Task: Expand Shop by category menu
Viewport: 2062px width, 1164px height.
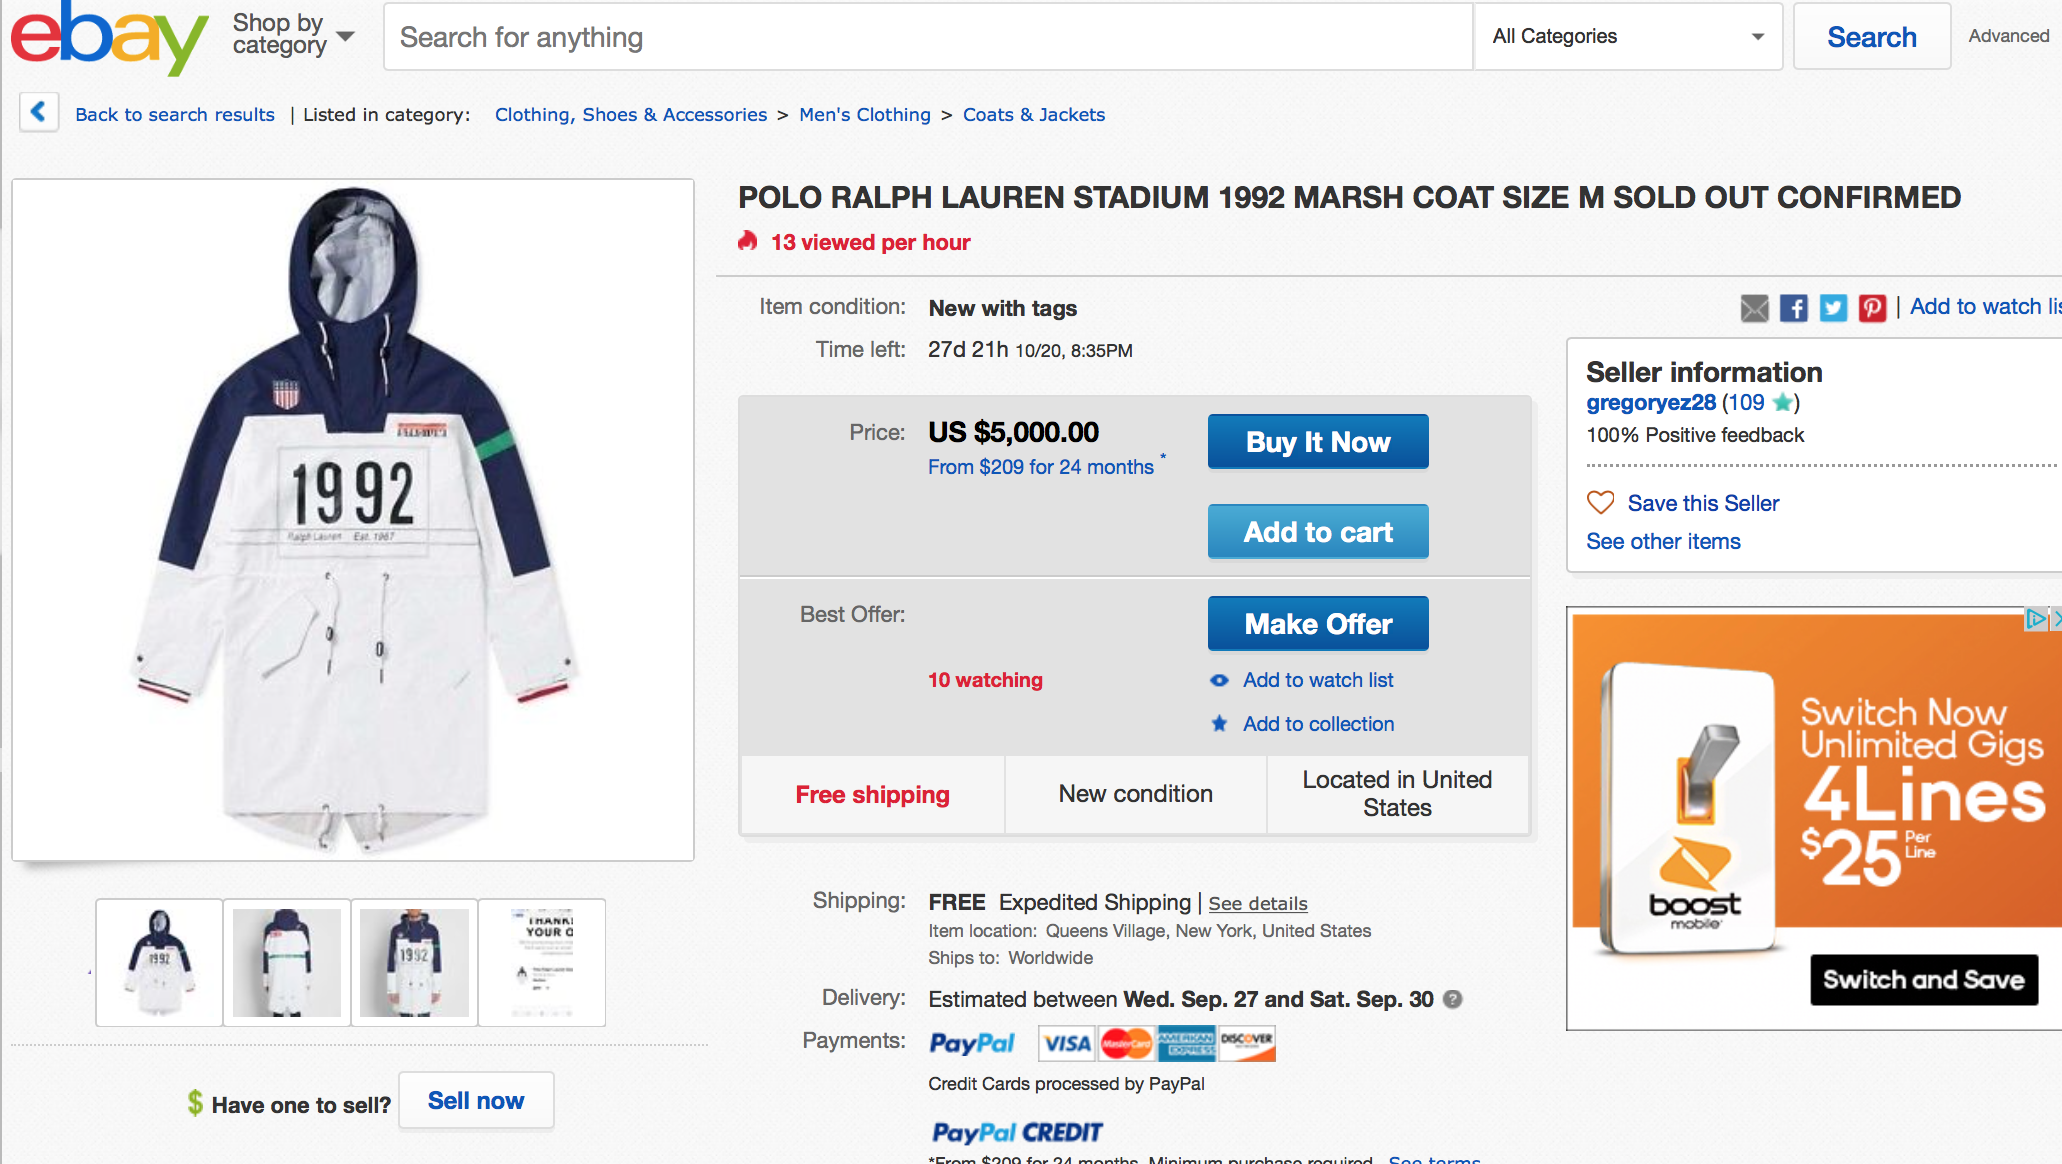Action: click(x=293, y=36)
